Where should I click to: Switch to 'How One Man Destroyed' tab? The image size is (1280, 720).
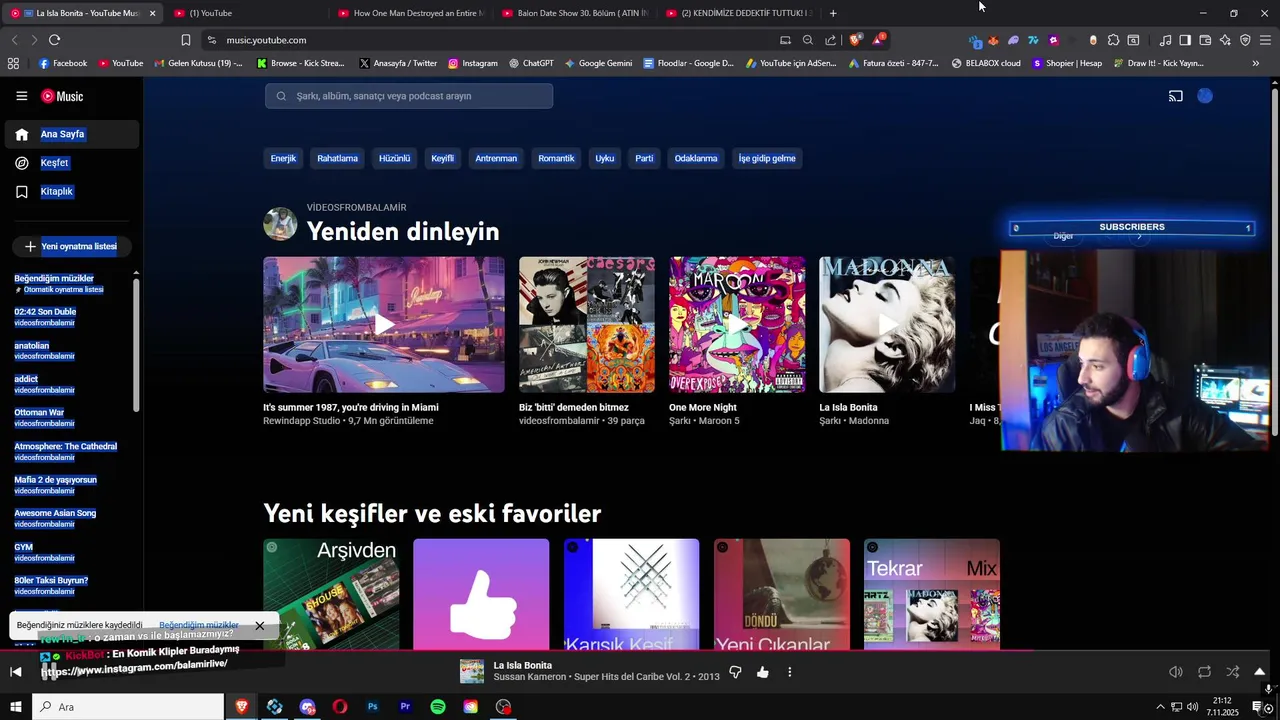click(x=410, y=13)
